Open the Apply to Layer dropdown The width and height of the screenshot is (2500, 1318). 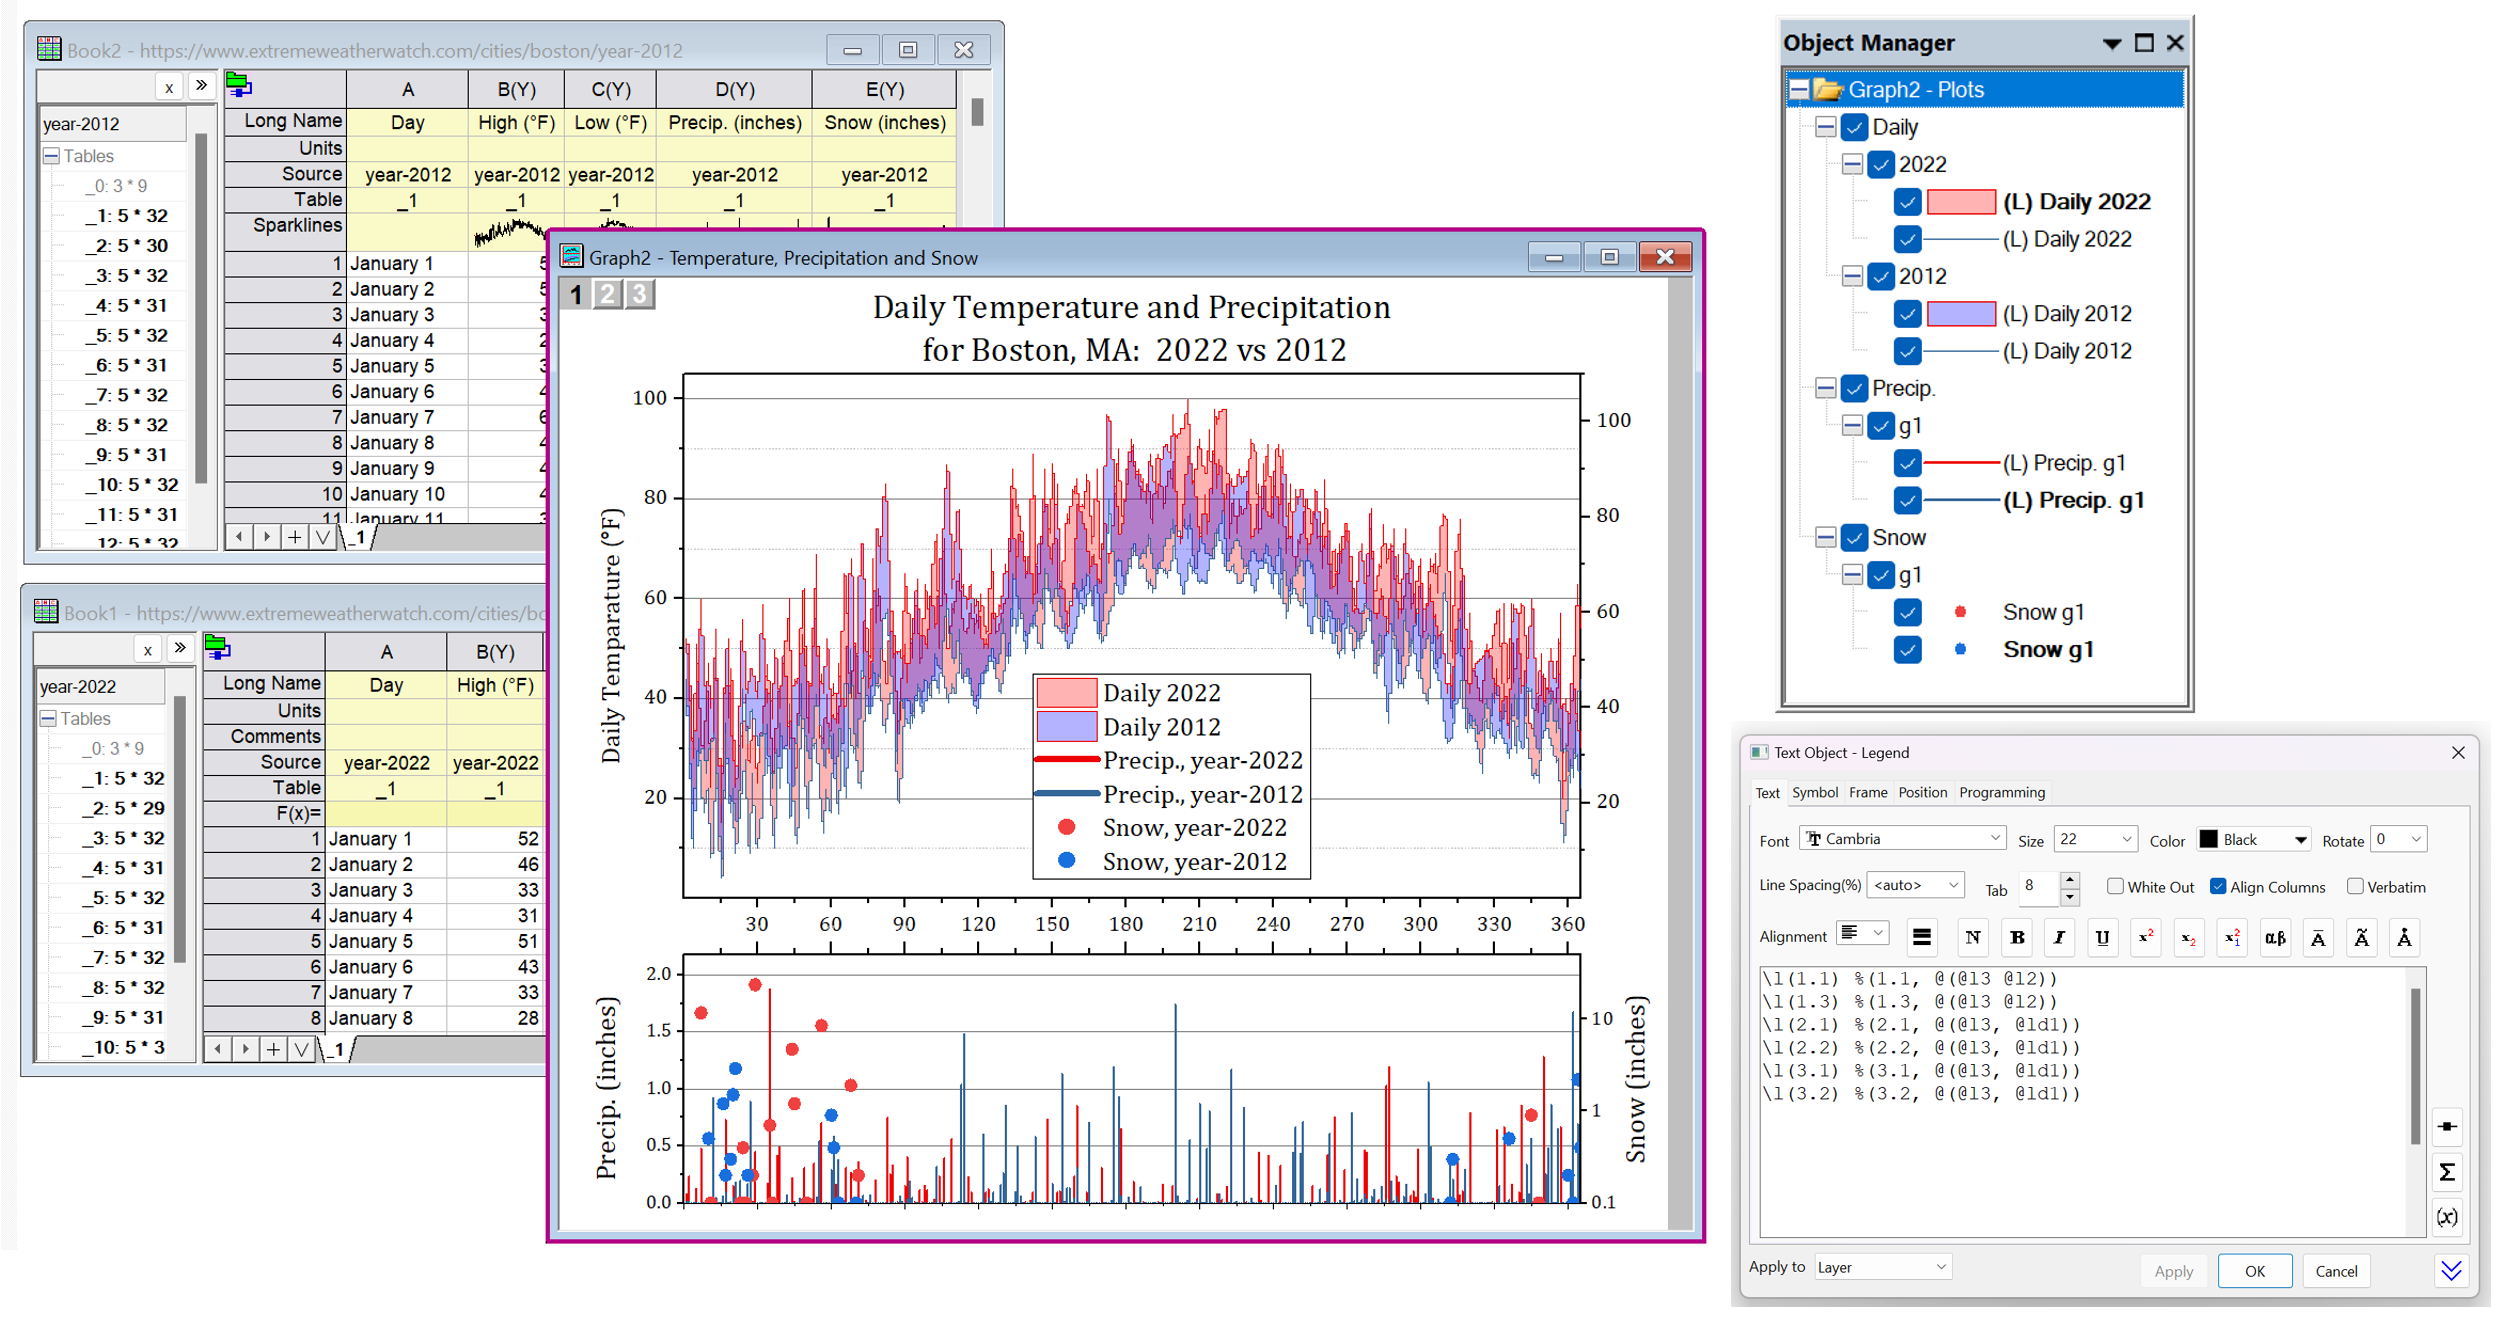(1882, 1267)
